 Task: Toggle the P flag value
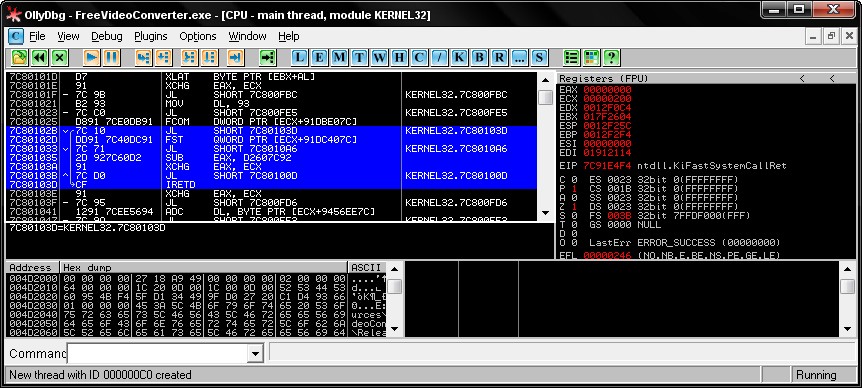[x=574, y=189]
